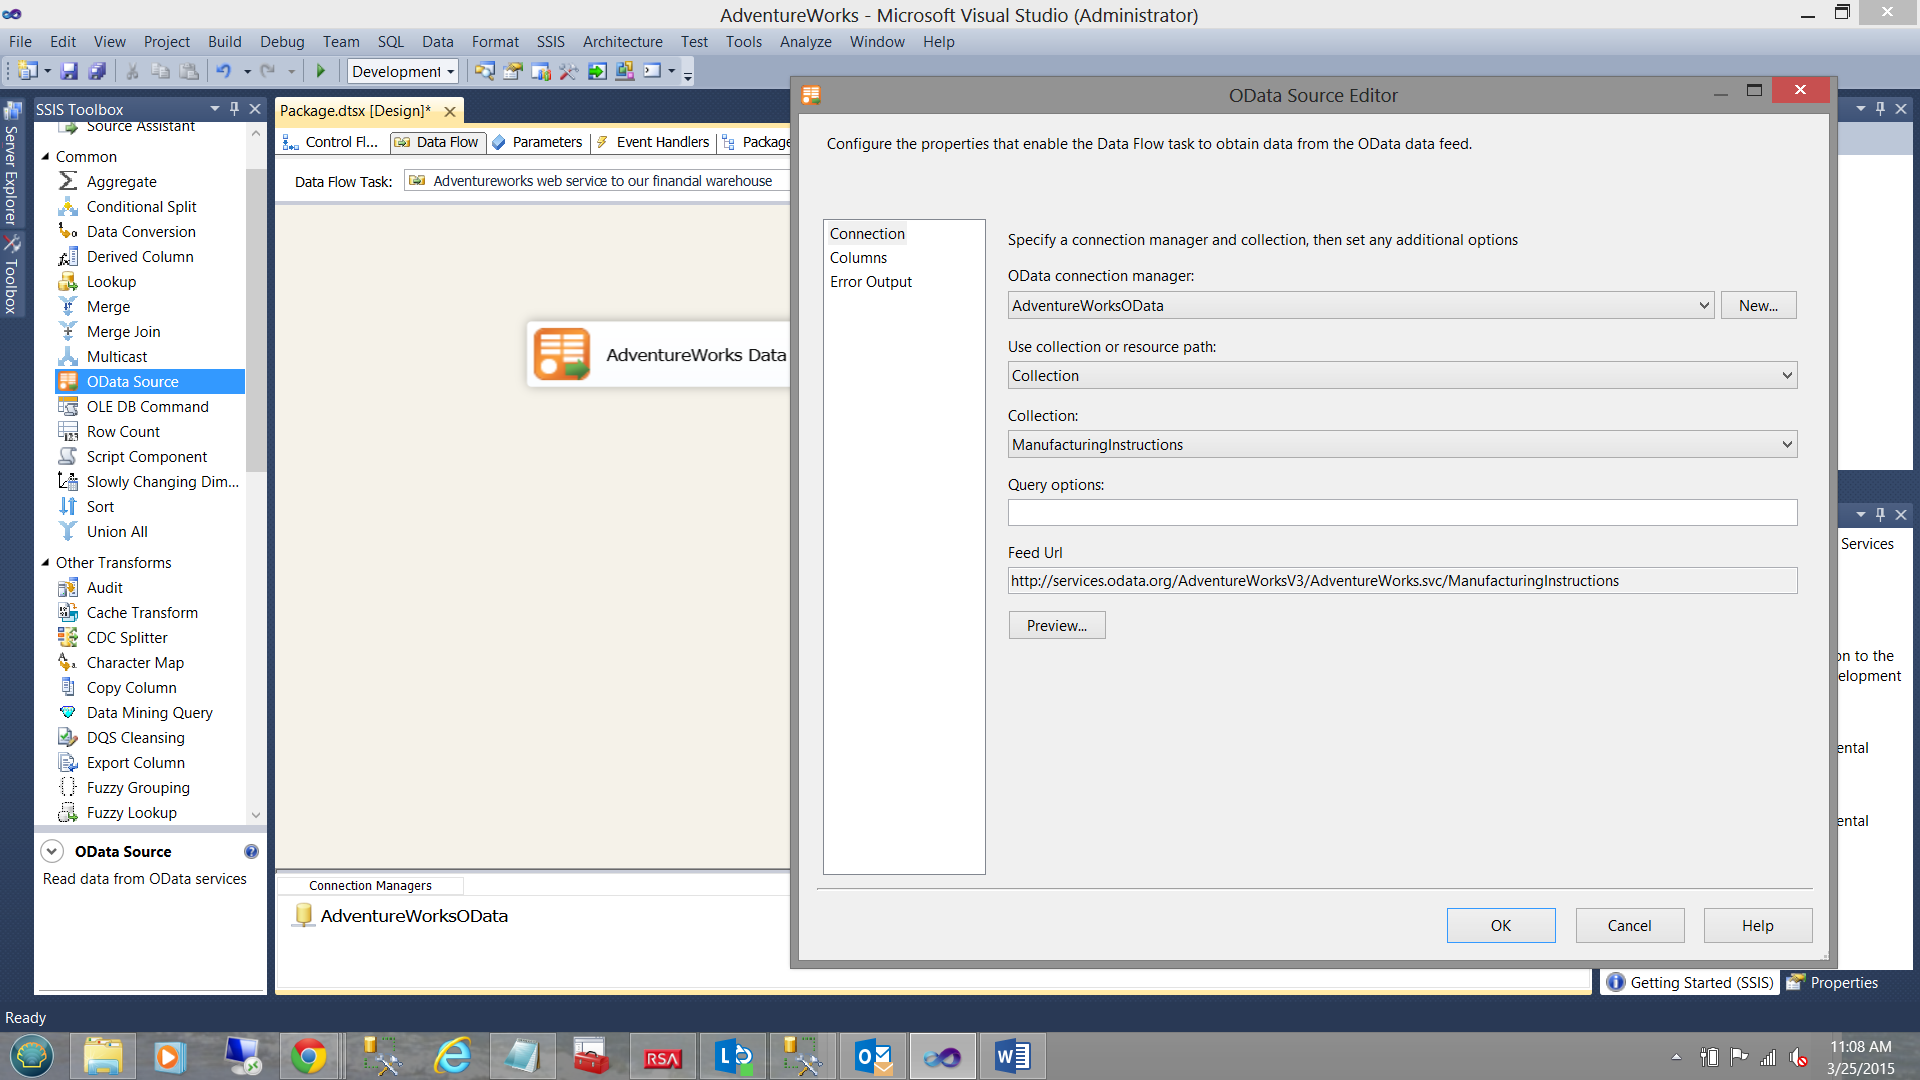Select the Fuzzy Grouping transform
Screen dimensions: 1920x1080
tap(138, 787)
